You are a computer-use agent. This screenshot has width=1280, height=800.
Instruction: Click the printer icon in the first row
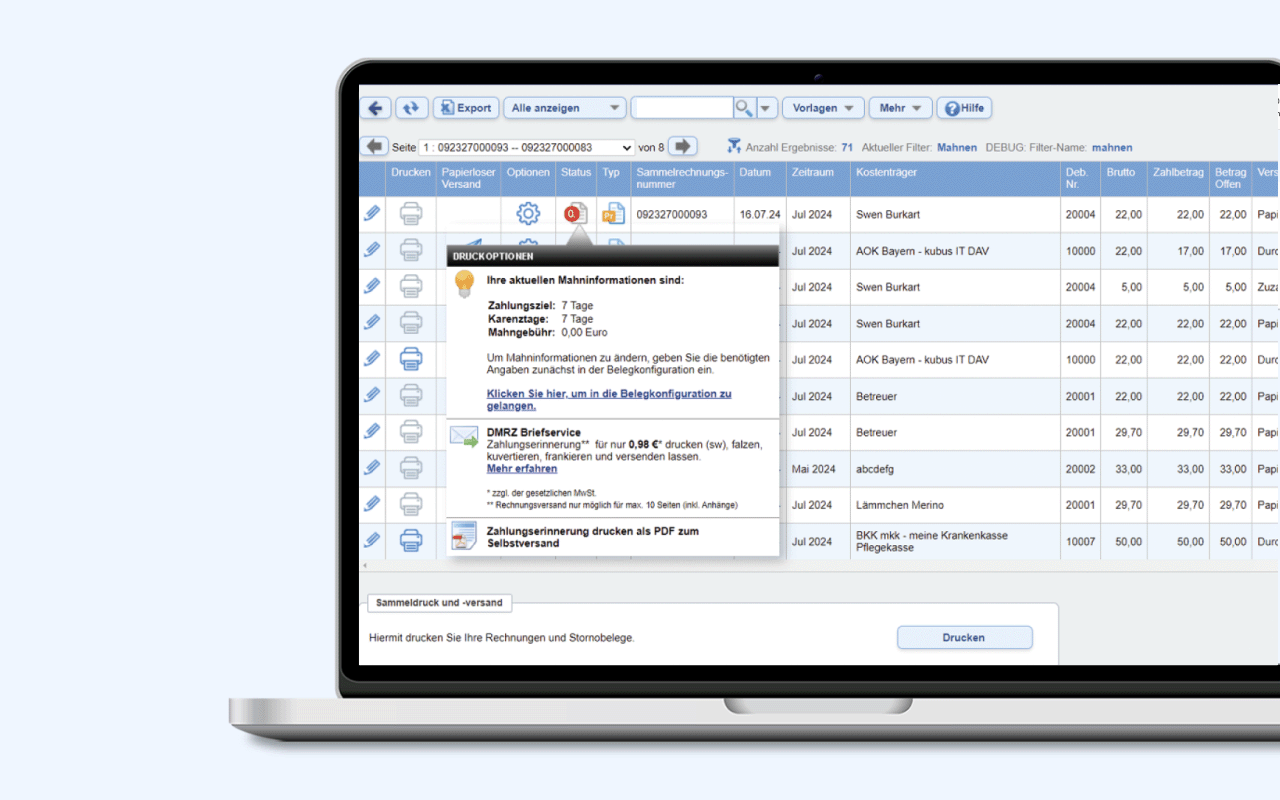coord(411,214)
